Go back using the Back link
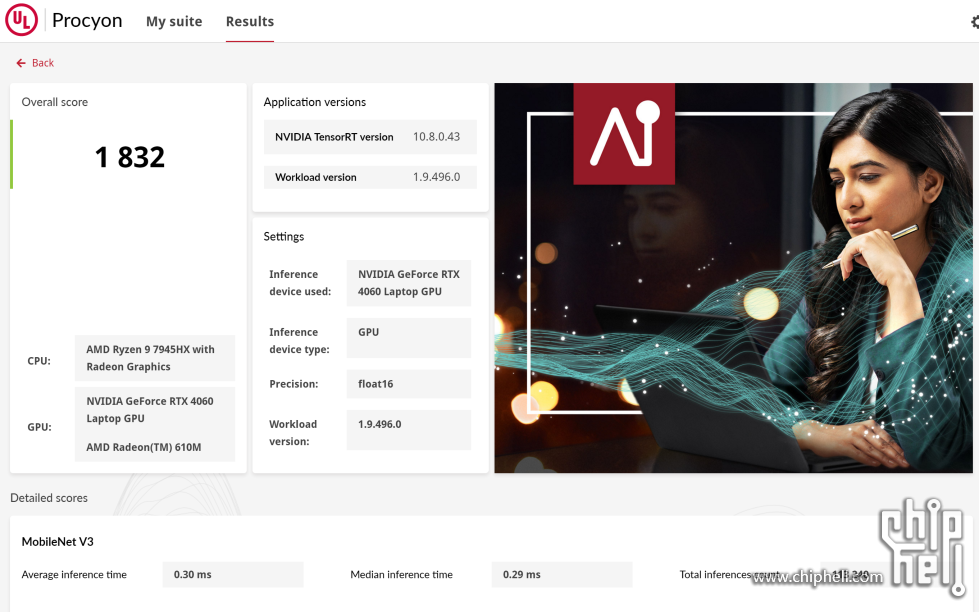 click(x=43, y=63)
